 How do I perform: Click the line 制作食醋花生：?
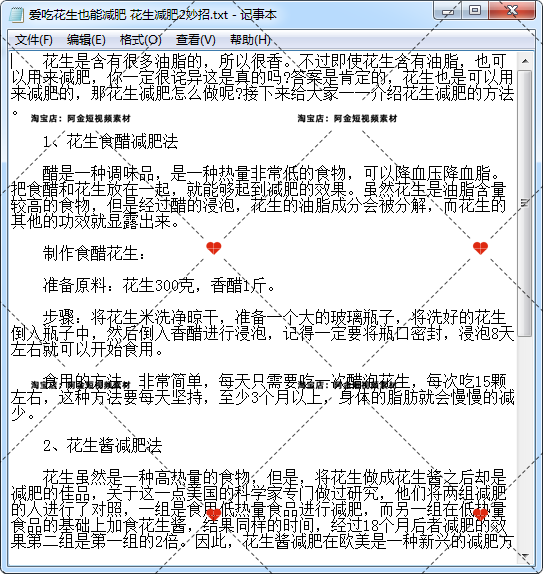(94, 254)
